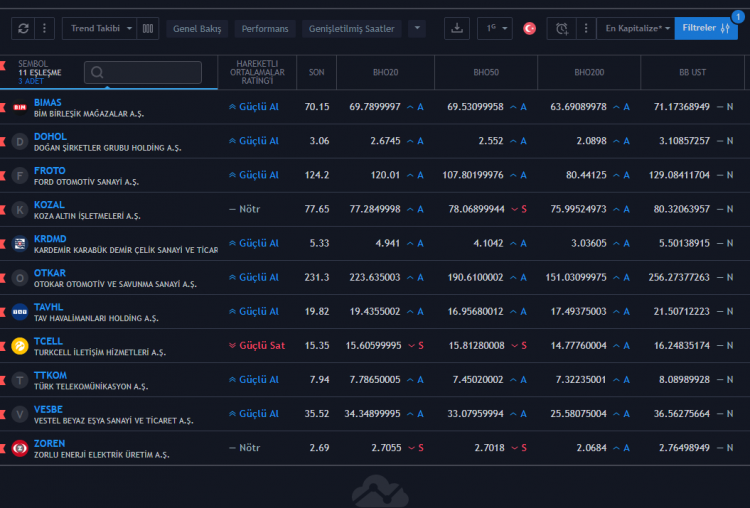Viewport: 750px width, 508px height.
Task: Open TCELL symbol link
Action: click(x=48, y=341)
